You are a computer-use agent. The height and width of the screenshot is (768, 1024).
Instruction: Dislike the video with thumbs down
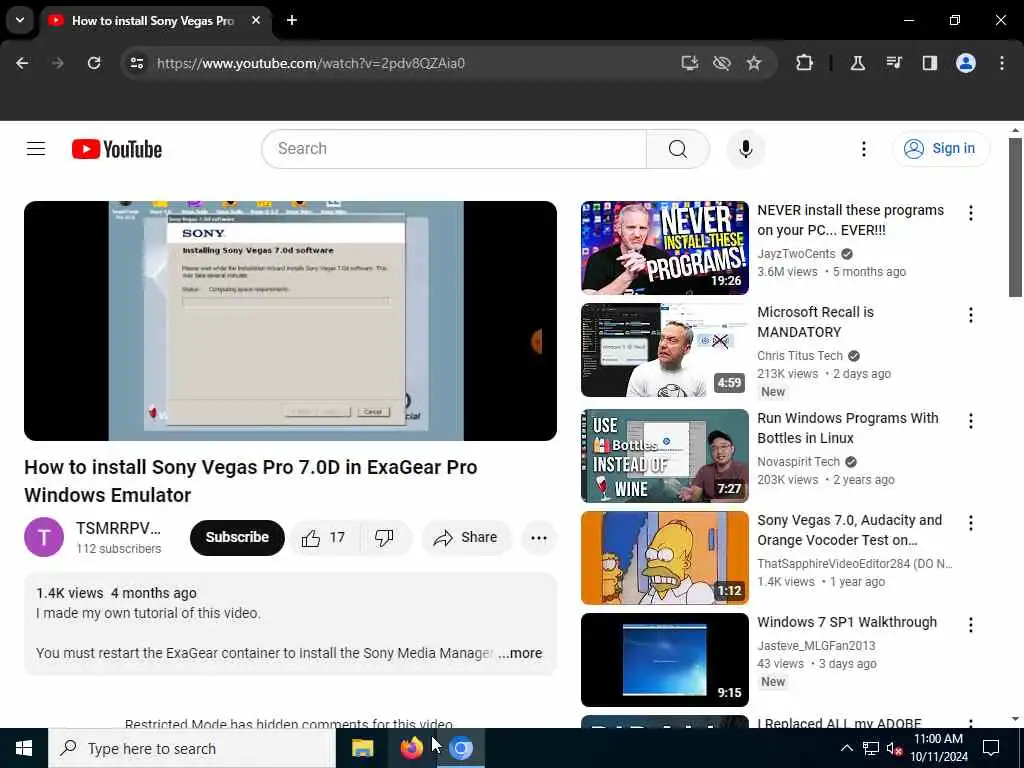pyautogui.click(x=384, y=537)
